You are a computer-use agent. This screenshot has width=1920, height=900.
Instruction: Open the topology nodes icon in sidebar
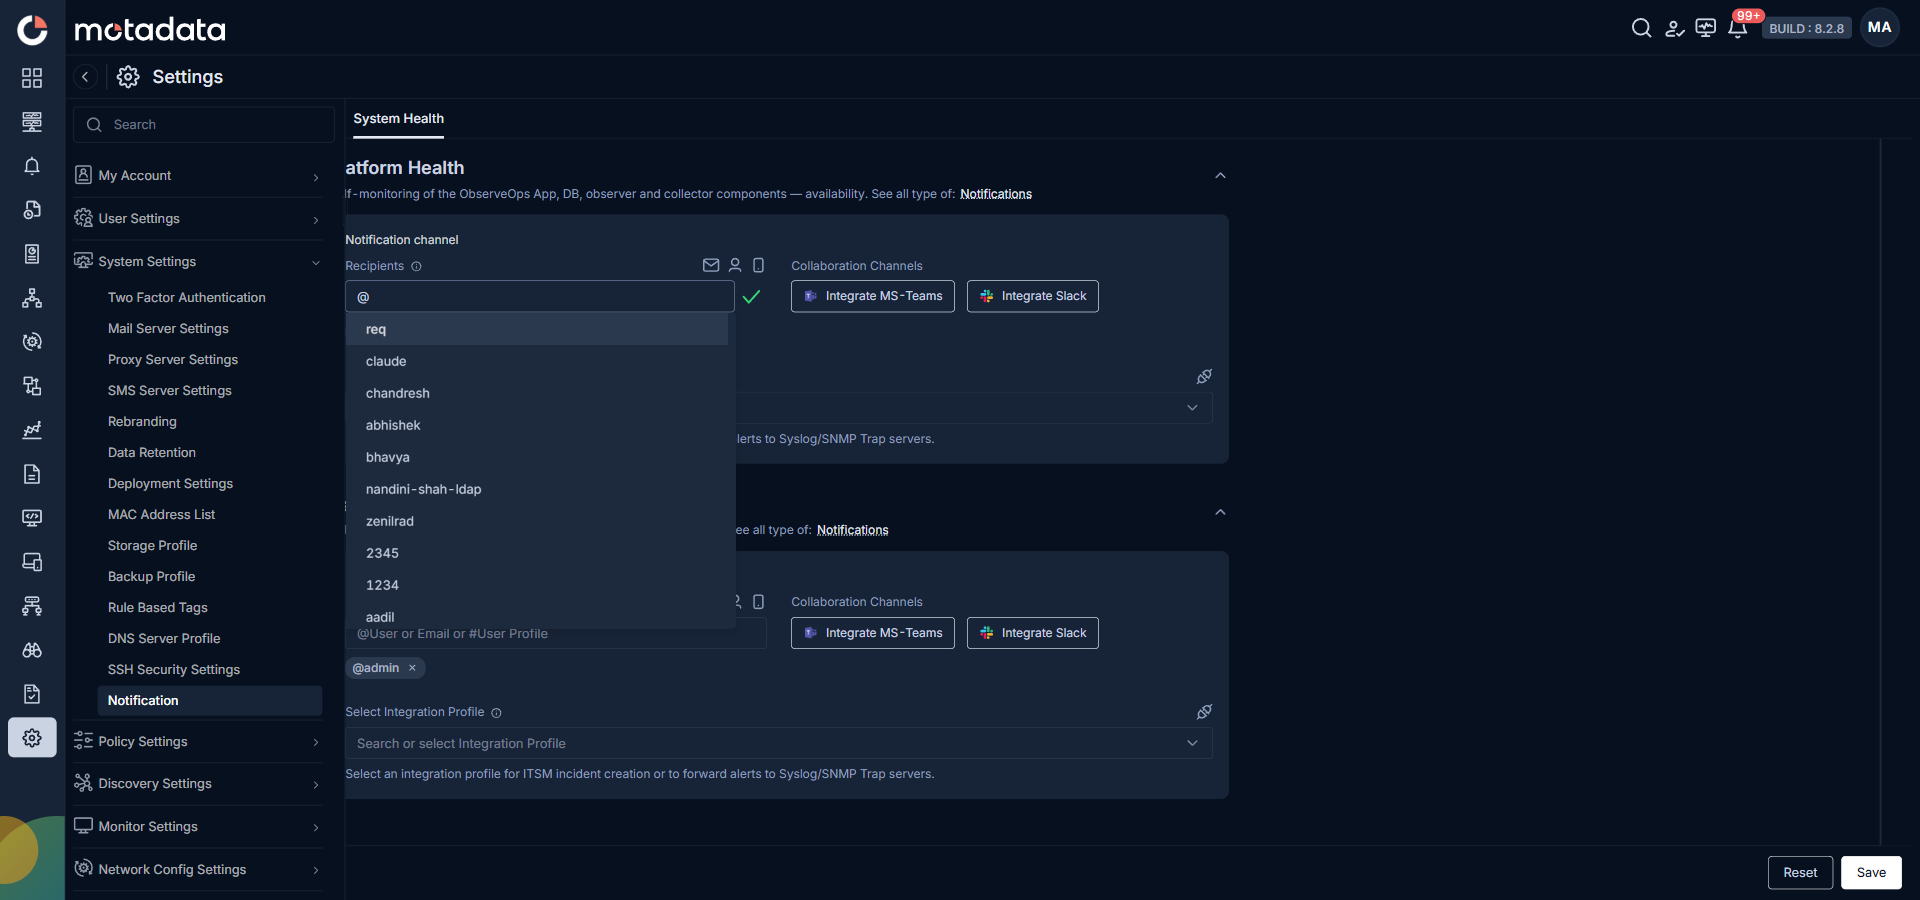pos(32,298)
